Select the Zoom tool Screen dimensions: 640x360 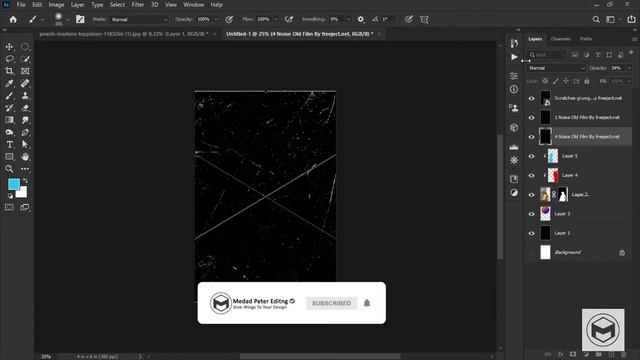click(x=9, y=169)
